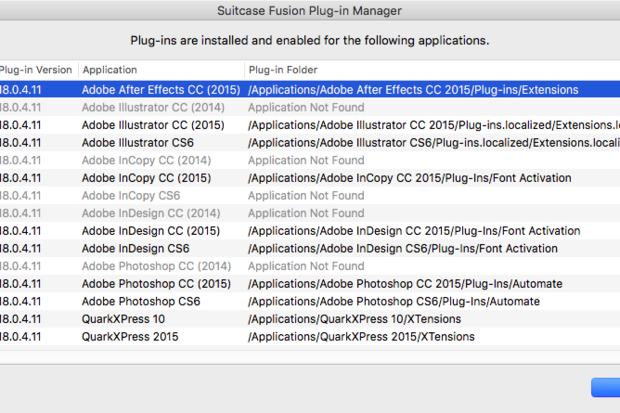Click Application Not Found for Photoshop CC (2014)
620x413 pixels.
[x=306, y=266]
